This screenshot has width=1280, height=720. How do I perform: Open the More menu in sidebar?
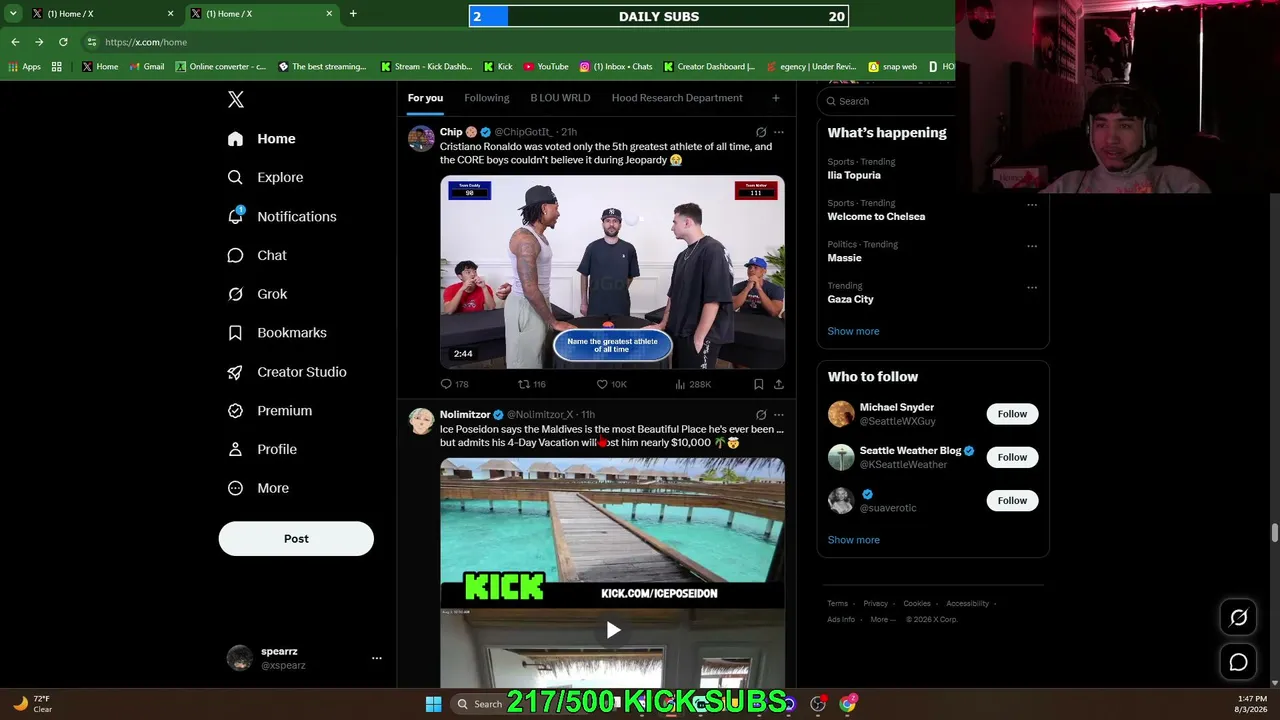pos(258,488)
